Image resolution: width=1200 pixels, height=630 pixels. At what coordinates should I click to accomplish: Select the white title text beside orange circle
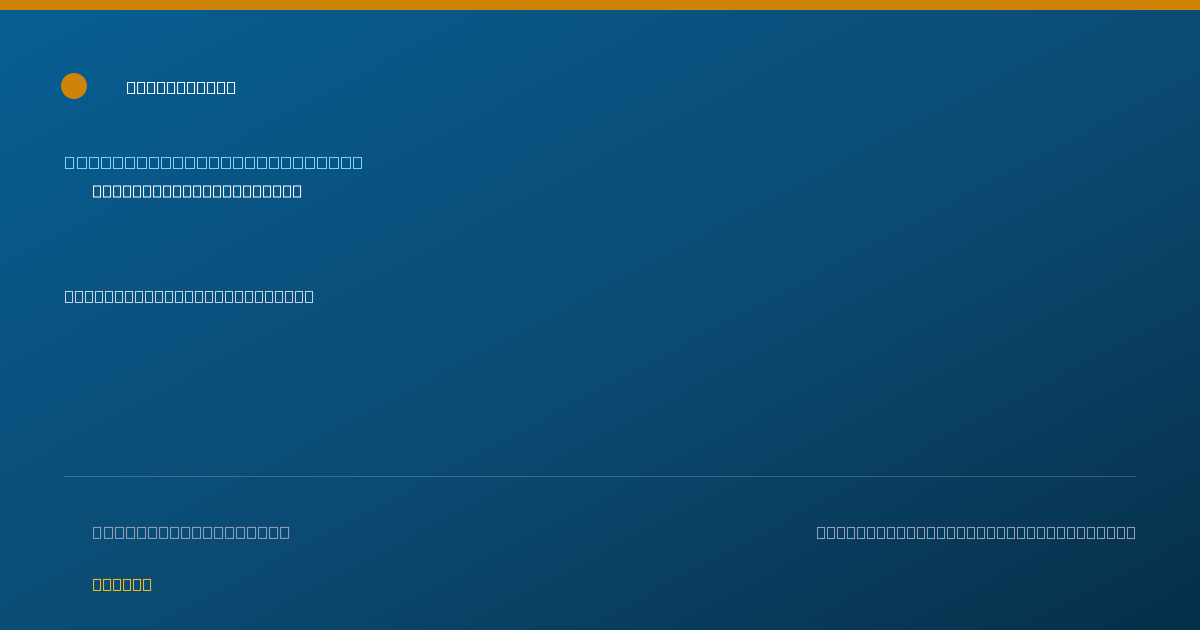(x=181, y=88)
